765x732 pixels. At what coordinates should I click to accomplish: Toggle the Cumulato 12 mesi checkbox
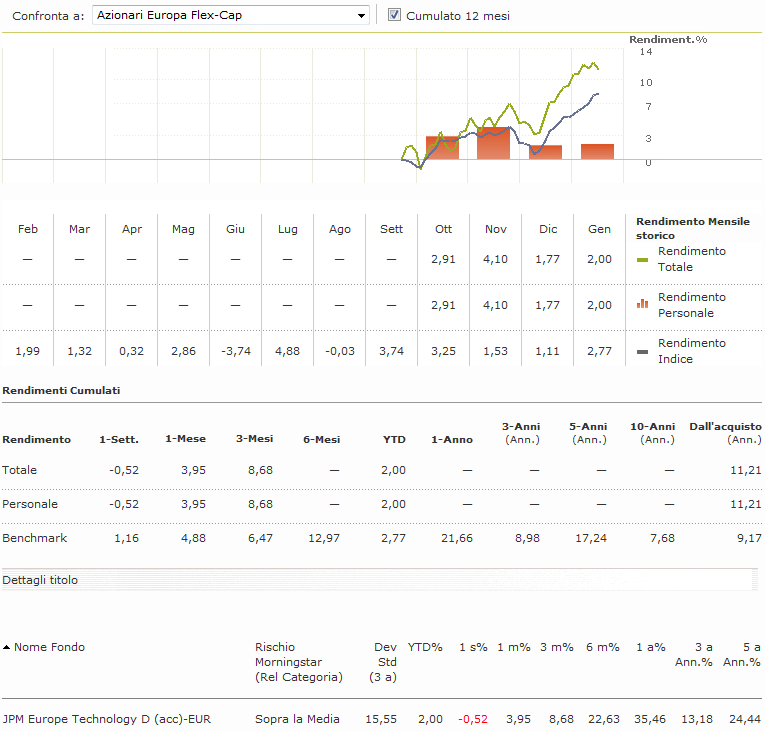coord(394,15)
